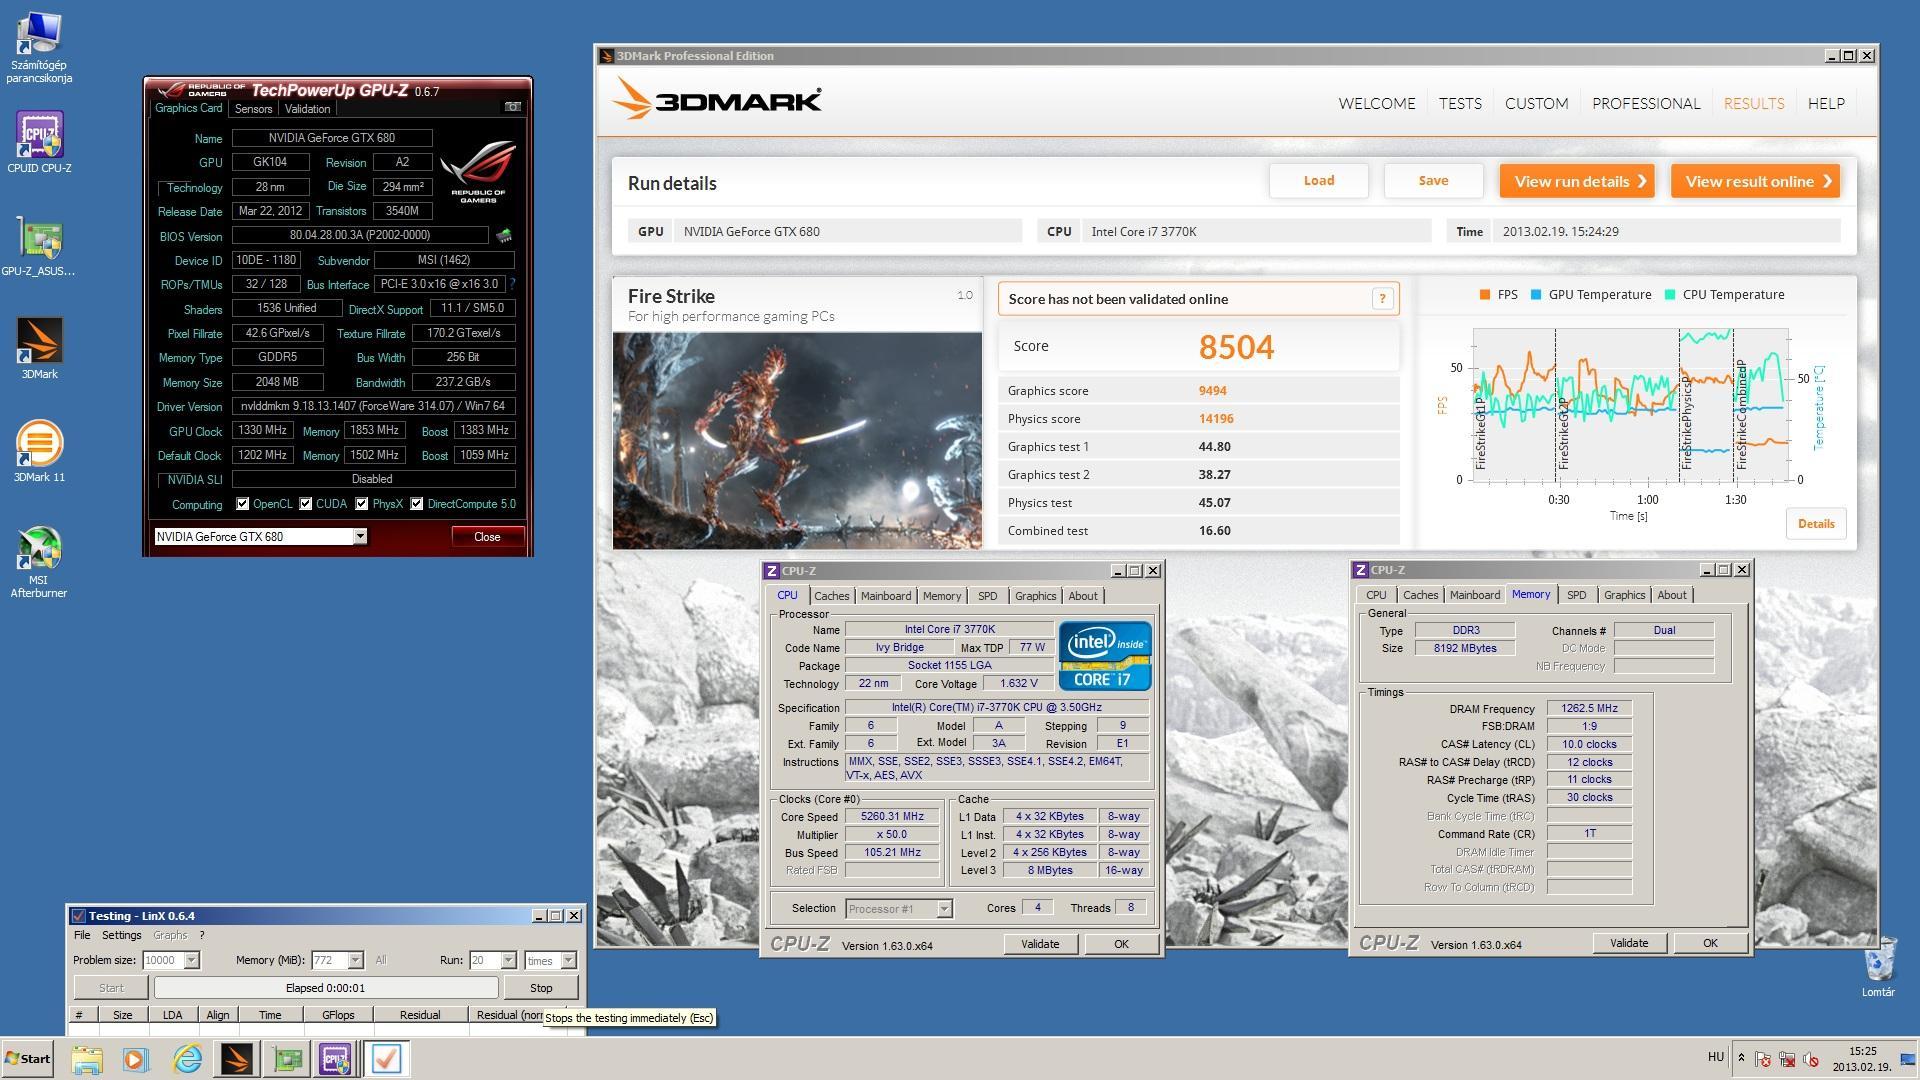Click View result online button
The image size is (1920, 1080).
[x=1755, y=181]
